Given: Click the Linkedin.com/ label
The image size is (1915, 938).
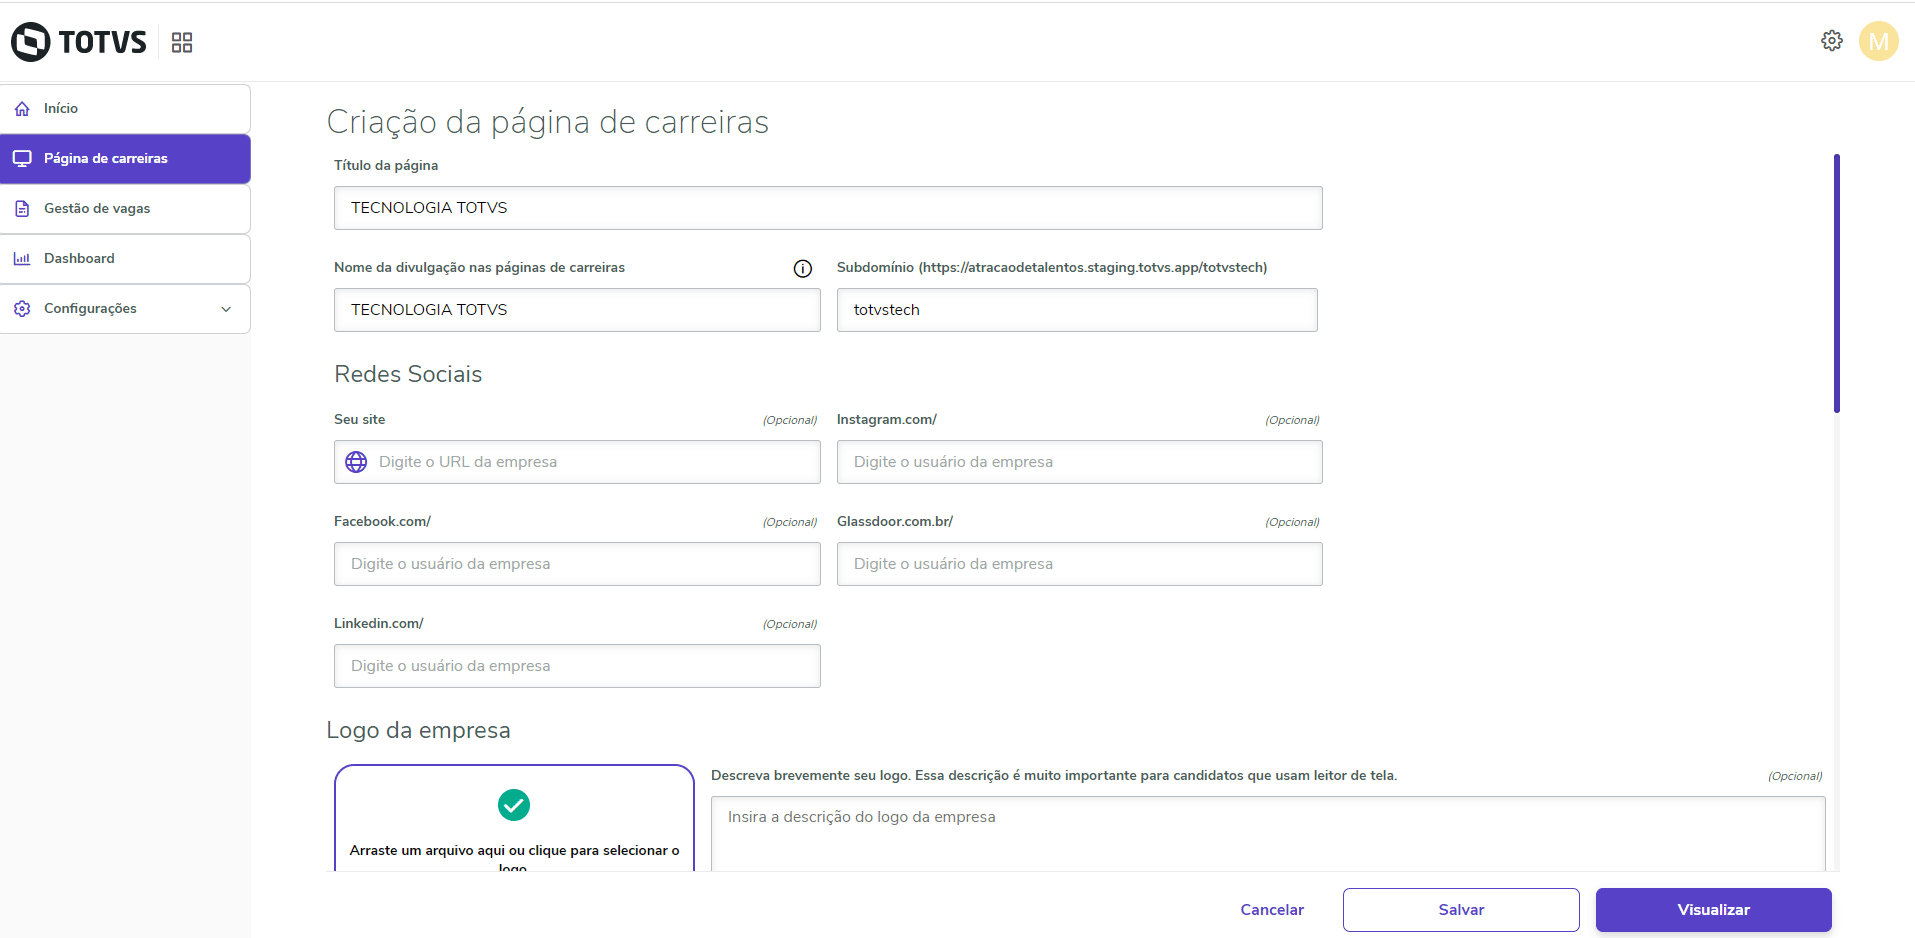Looking at the screenshot, I should click(x=379, y=624).
